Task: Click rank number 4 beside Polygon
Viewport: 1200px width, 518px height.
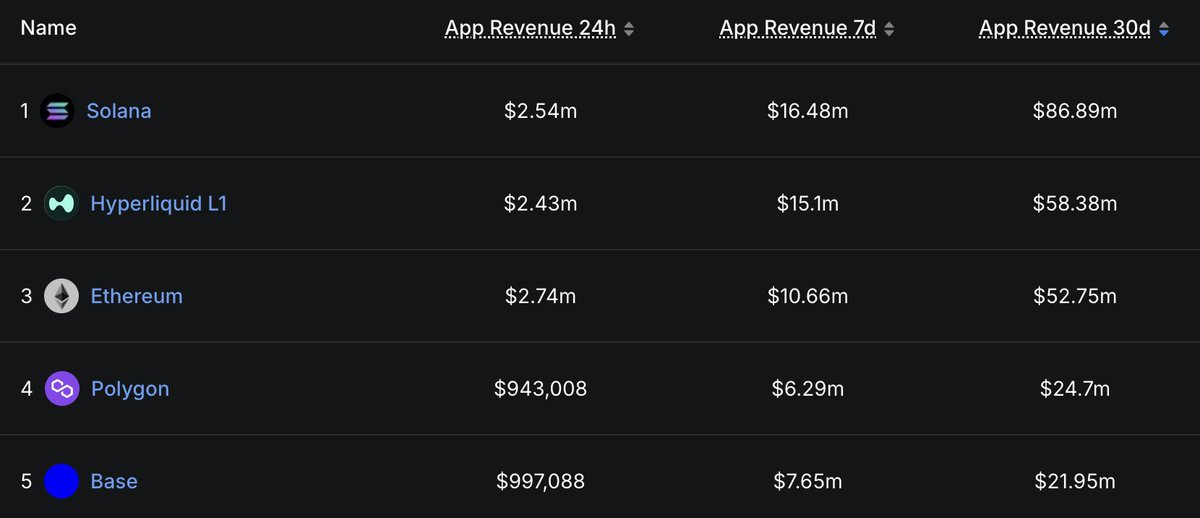Action: click(x=27, y=389)
